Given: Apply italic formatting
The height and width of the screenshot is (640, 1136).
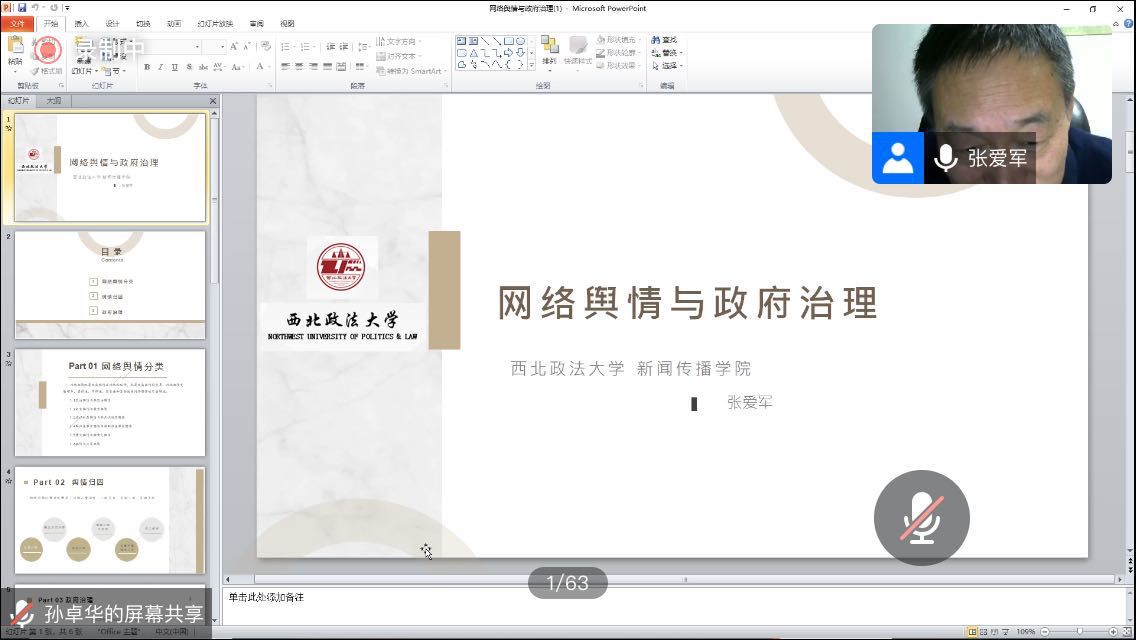Looking at the screenshot, I should pyautogui.click(x=161, y=67).
